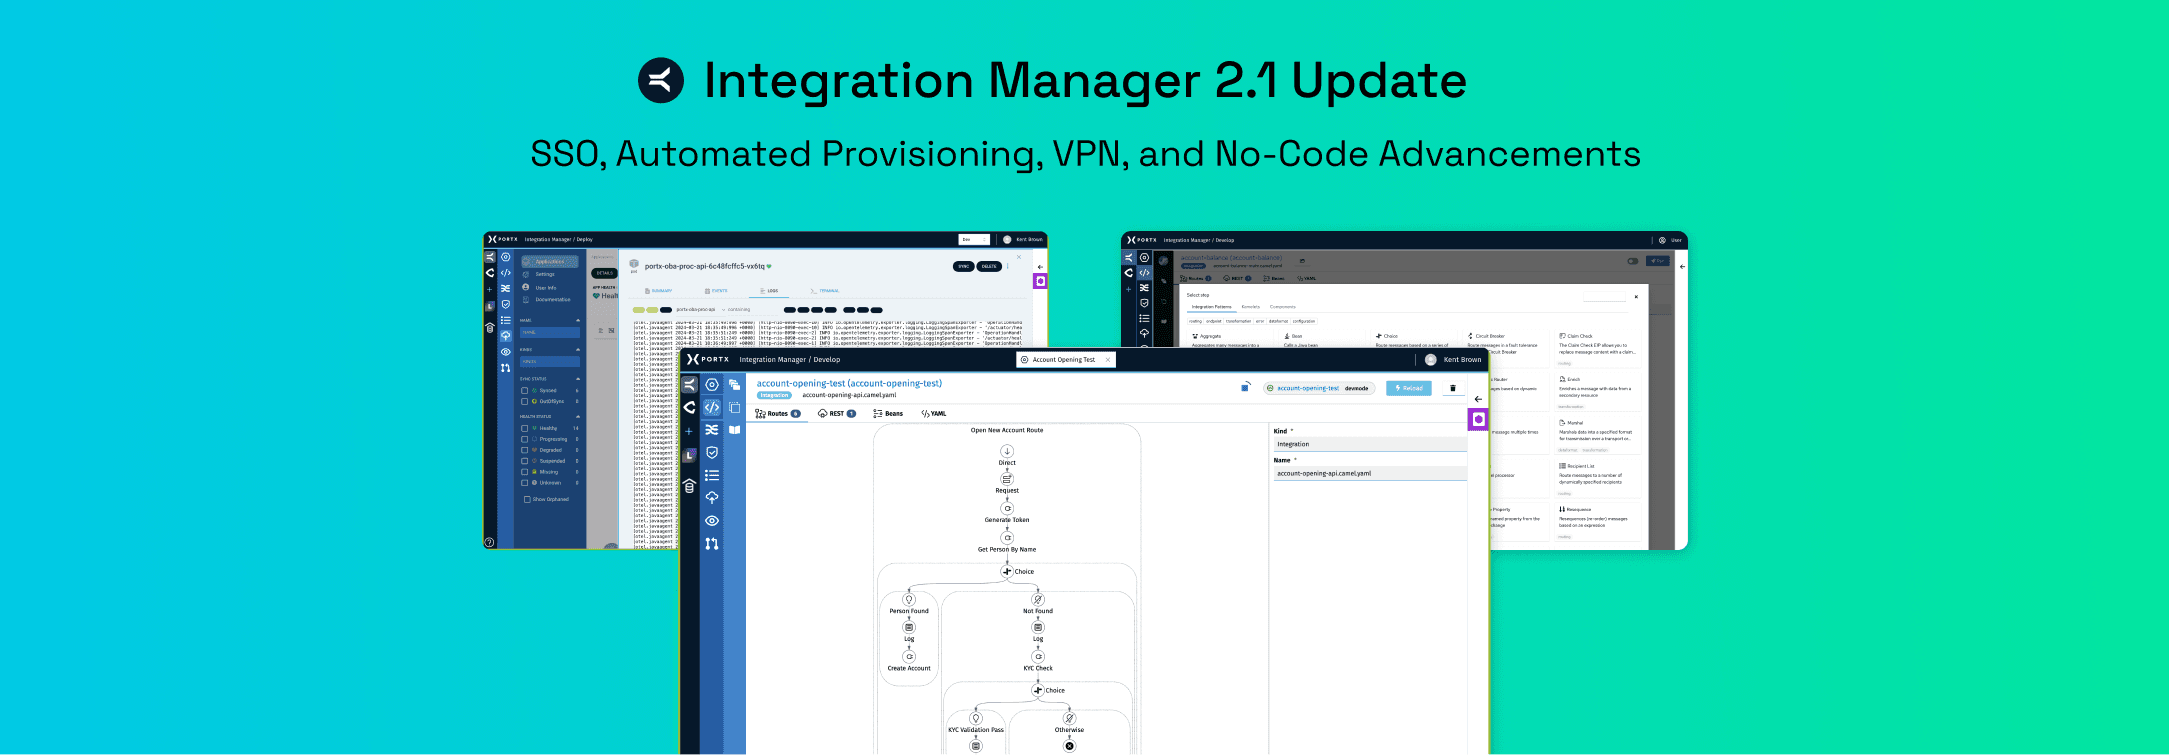2169x755 pixels.
Task: Click the open book icon in Develop window
Action: click(735, 430)
